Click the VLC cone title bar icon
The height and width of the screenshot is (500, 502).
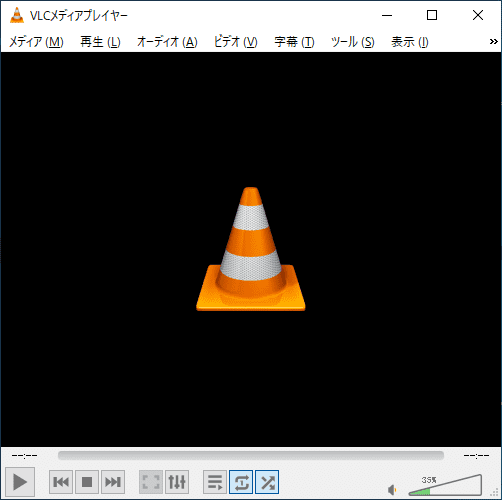(x=17, y=15)
